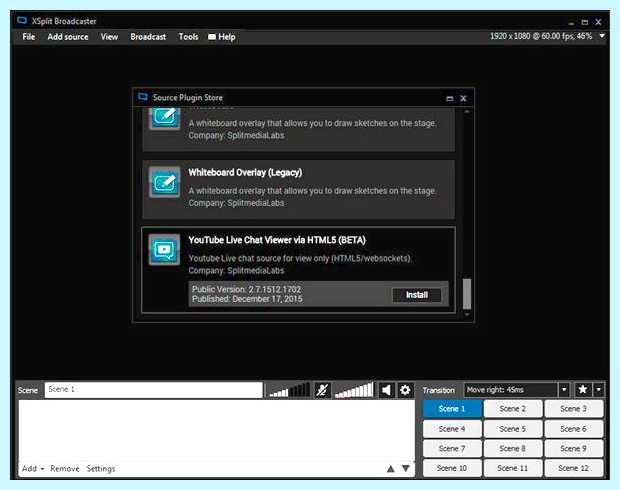Switch to Scene 4
Image resolution: width=620 pixels, height=490 pixels.
pyautogui.click(x=452, y=429)
